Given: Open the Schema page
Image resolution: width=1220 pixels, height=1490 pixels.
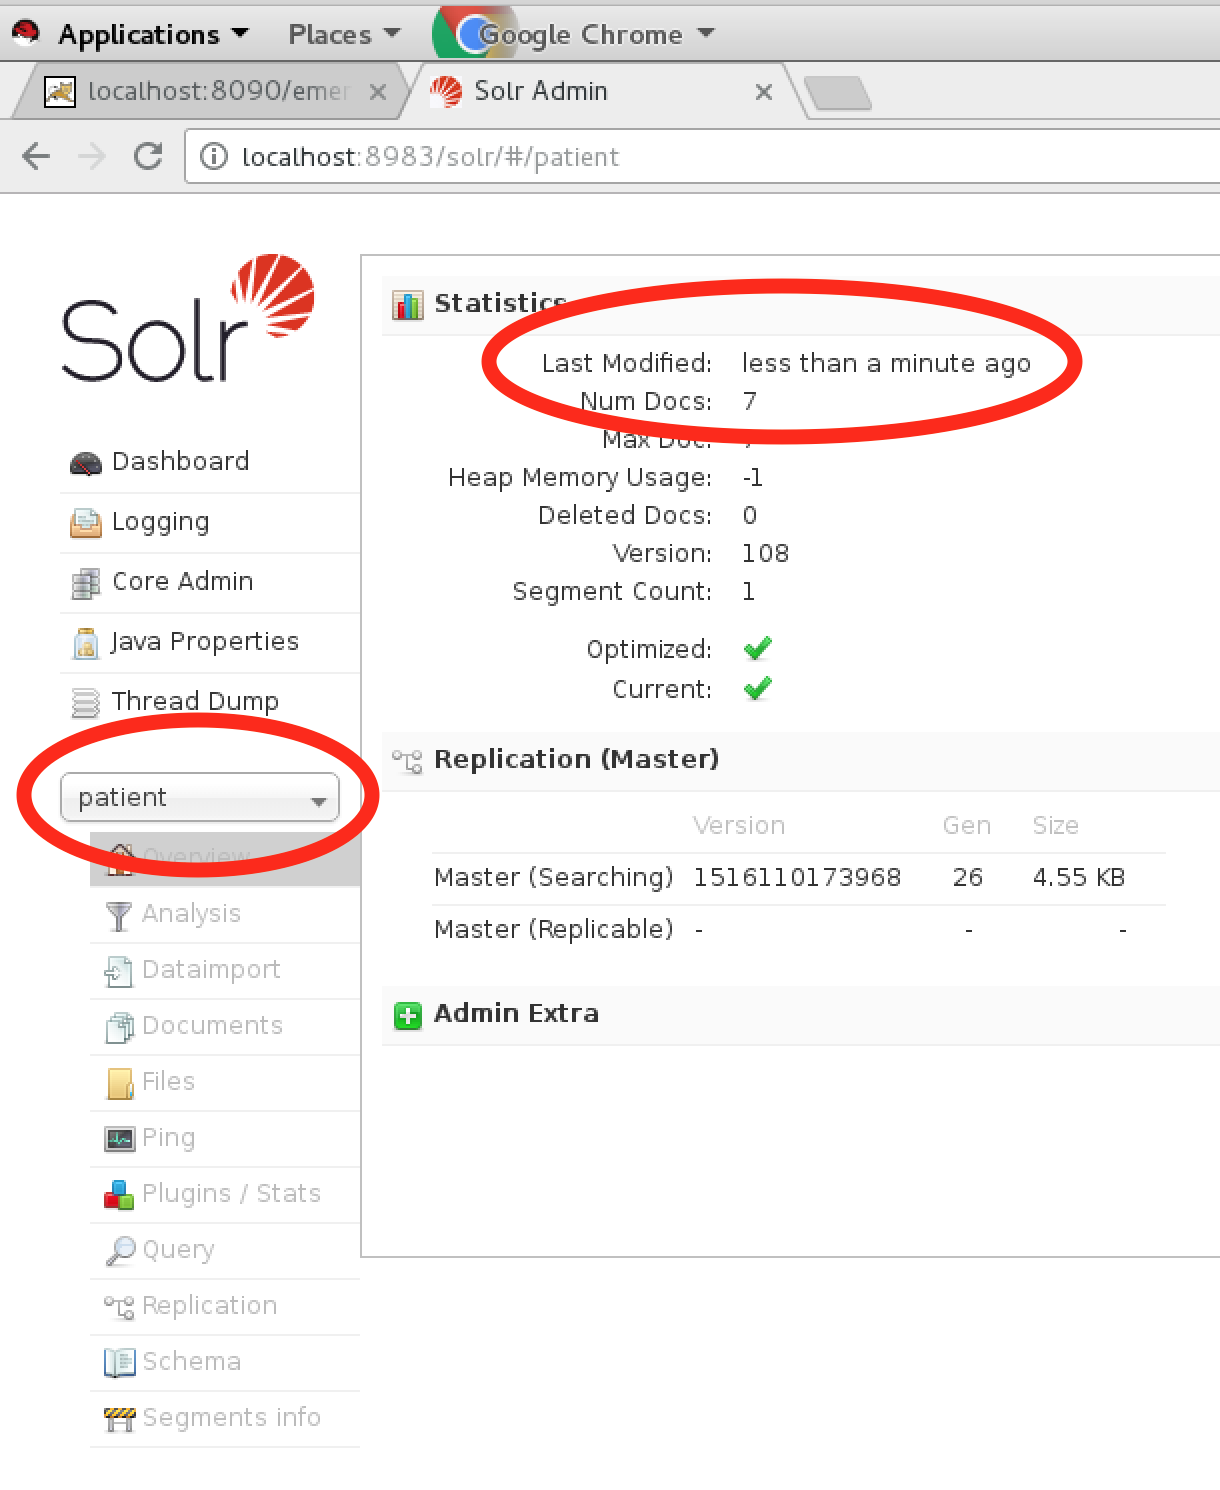Looking at the screenshot, I should 191,1362.
